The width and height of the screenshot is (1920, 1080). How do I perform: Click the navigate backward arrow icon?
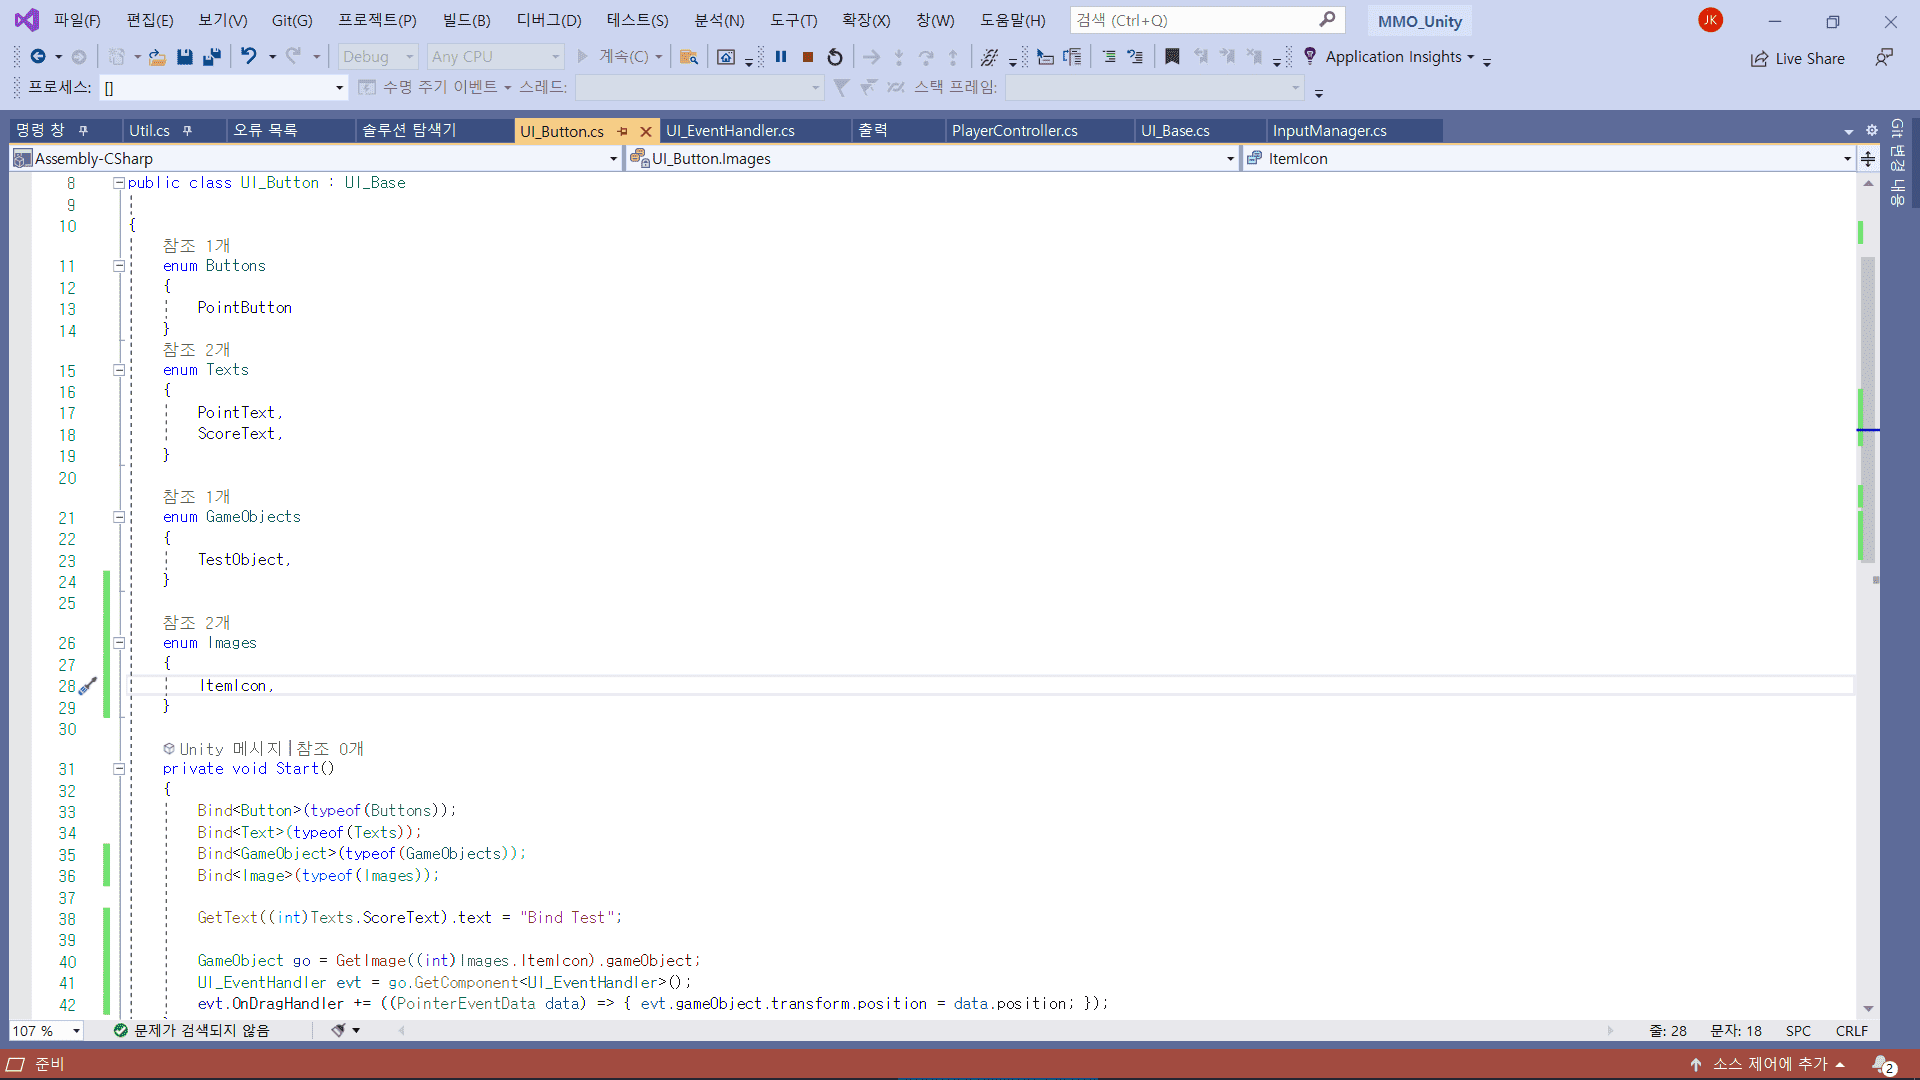38,57
